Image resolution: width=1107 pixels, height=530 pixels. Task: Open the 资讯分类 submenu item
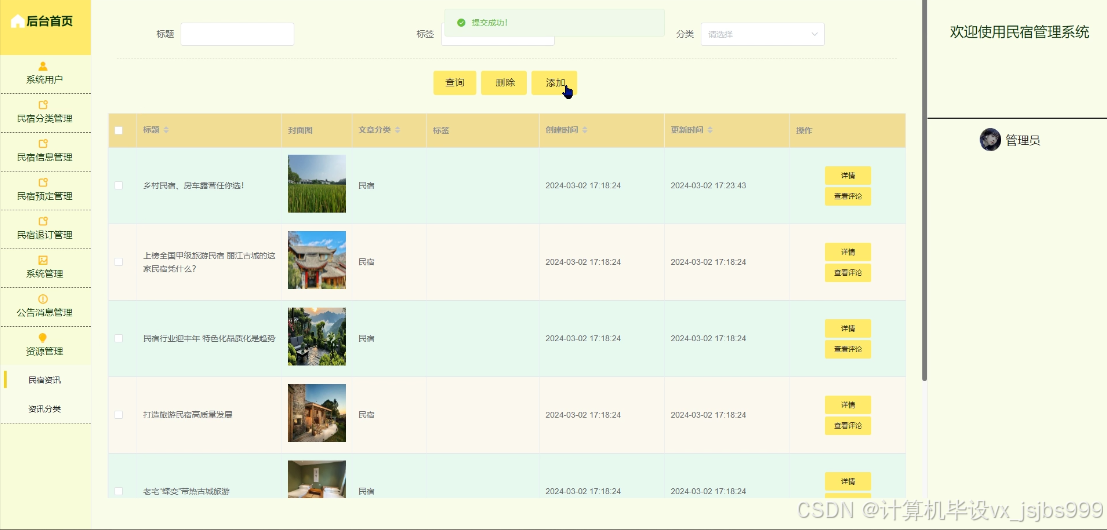tap(44, 409)
